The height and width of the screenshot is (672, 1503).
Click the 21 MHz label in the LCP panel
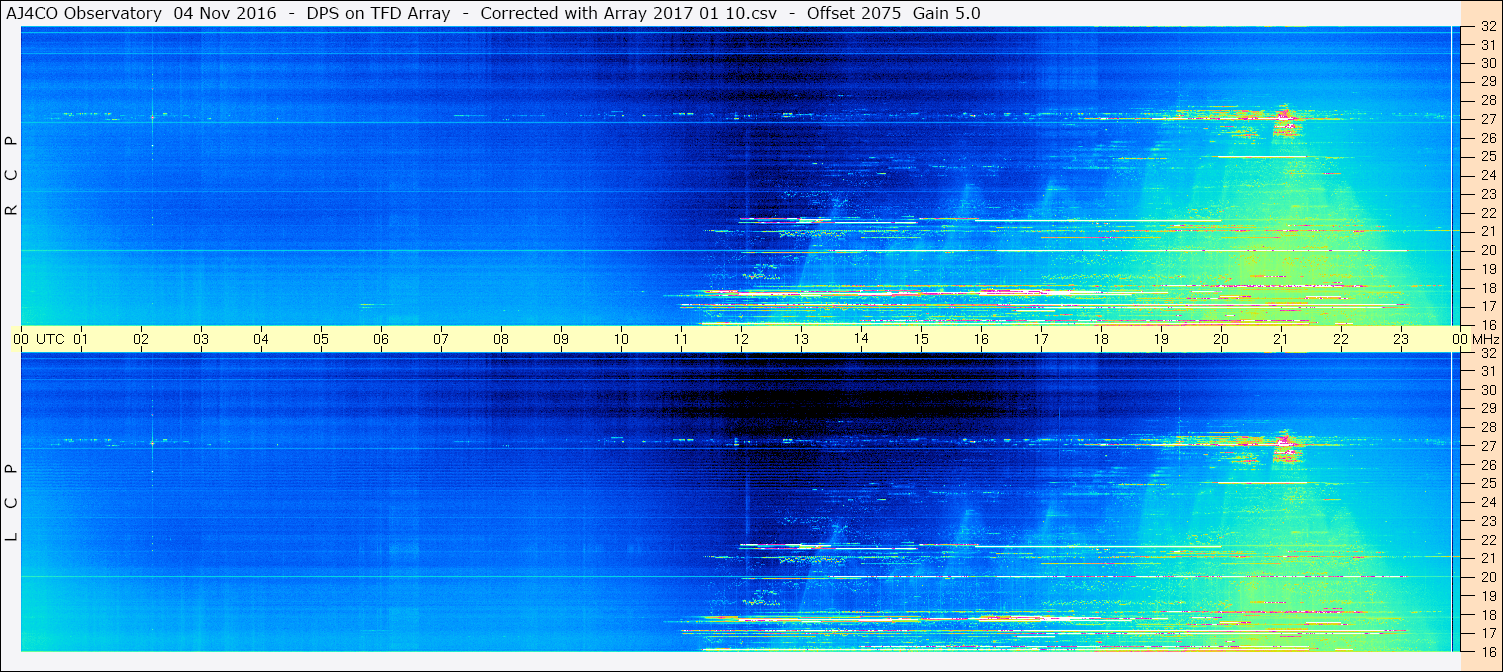(x=1488, y=558)
